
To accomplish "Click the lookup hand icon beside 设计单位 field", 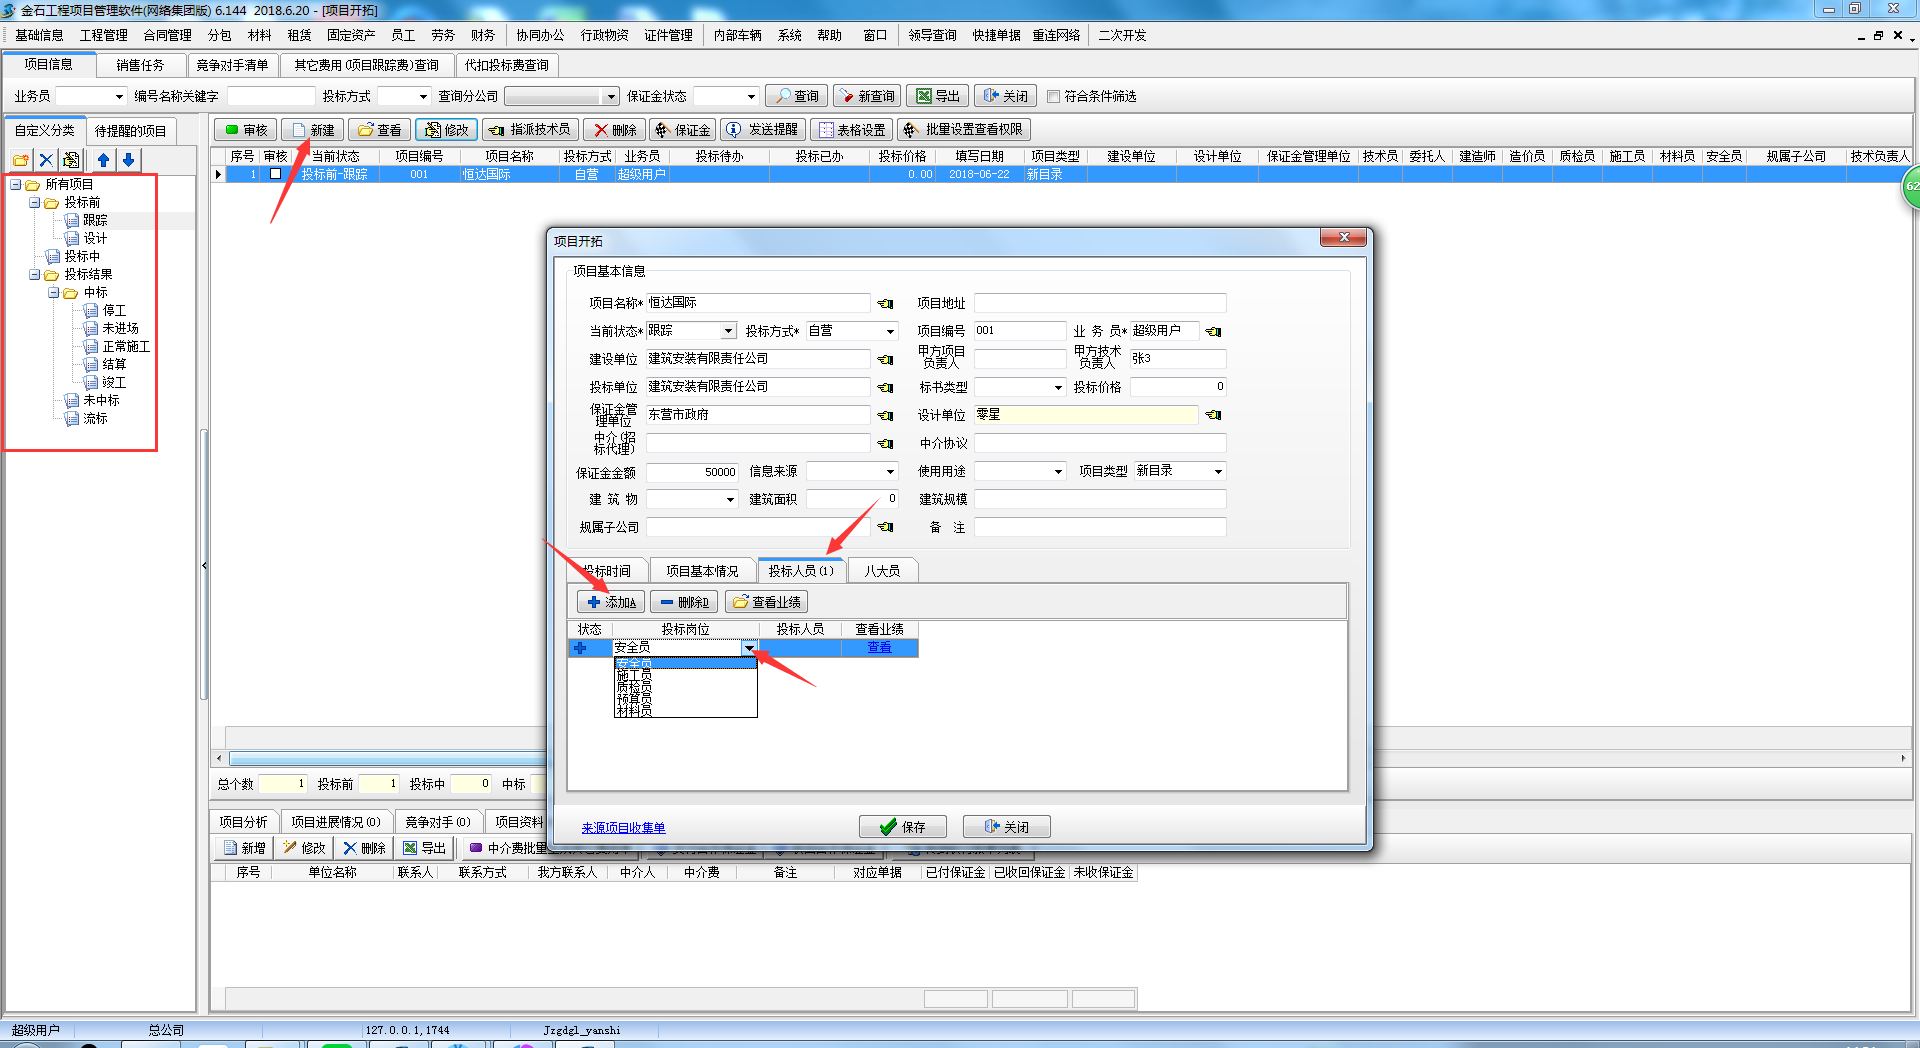I will (x=1213, y=415).
